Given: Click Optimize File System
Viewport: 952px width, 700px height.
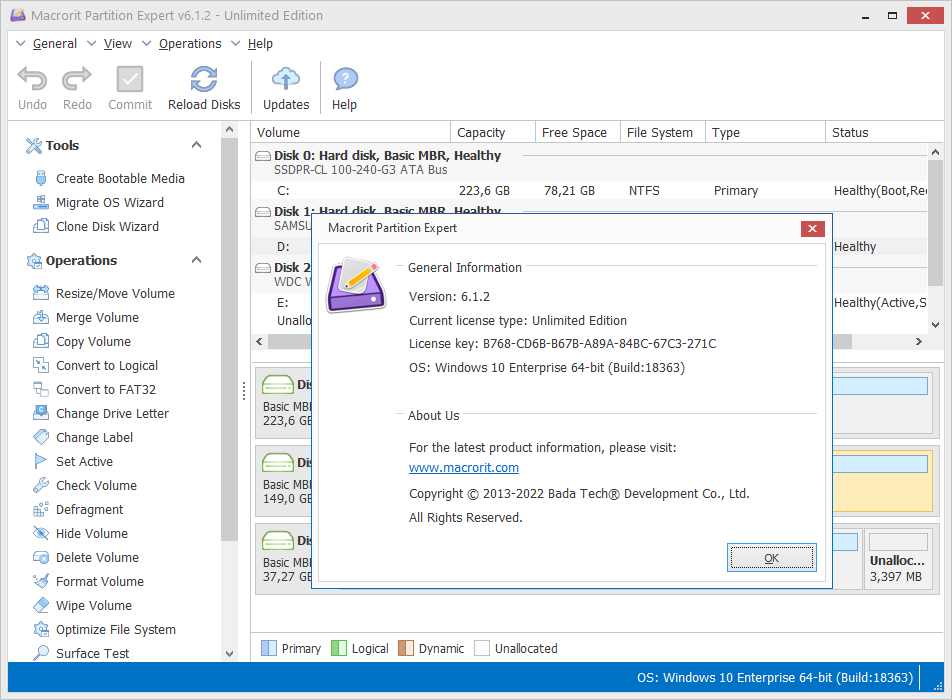Looking at the screenshot, I should pyautogui.click(x=115, y=630).
